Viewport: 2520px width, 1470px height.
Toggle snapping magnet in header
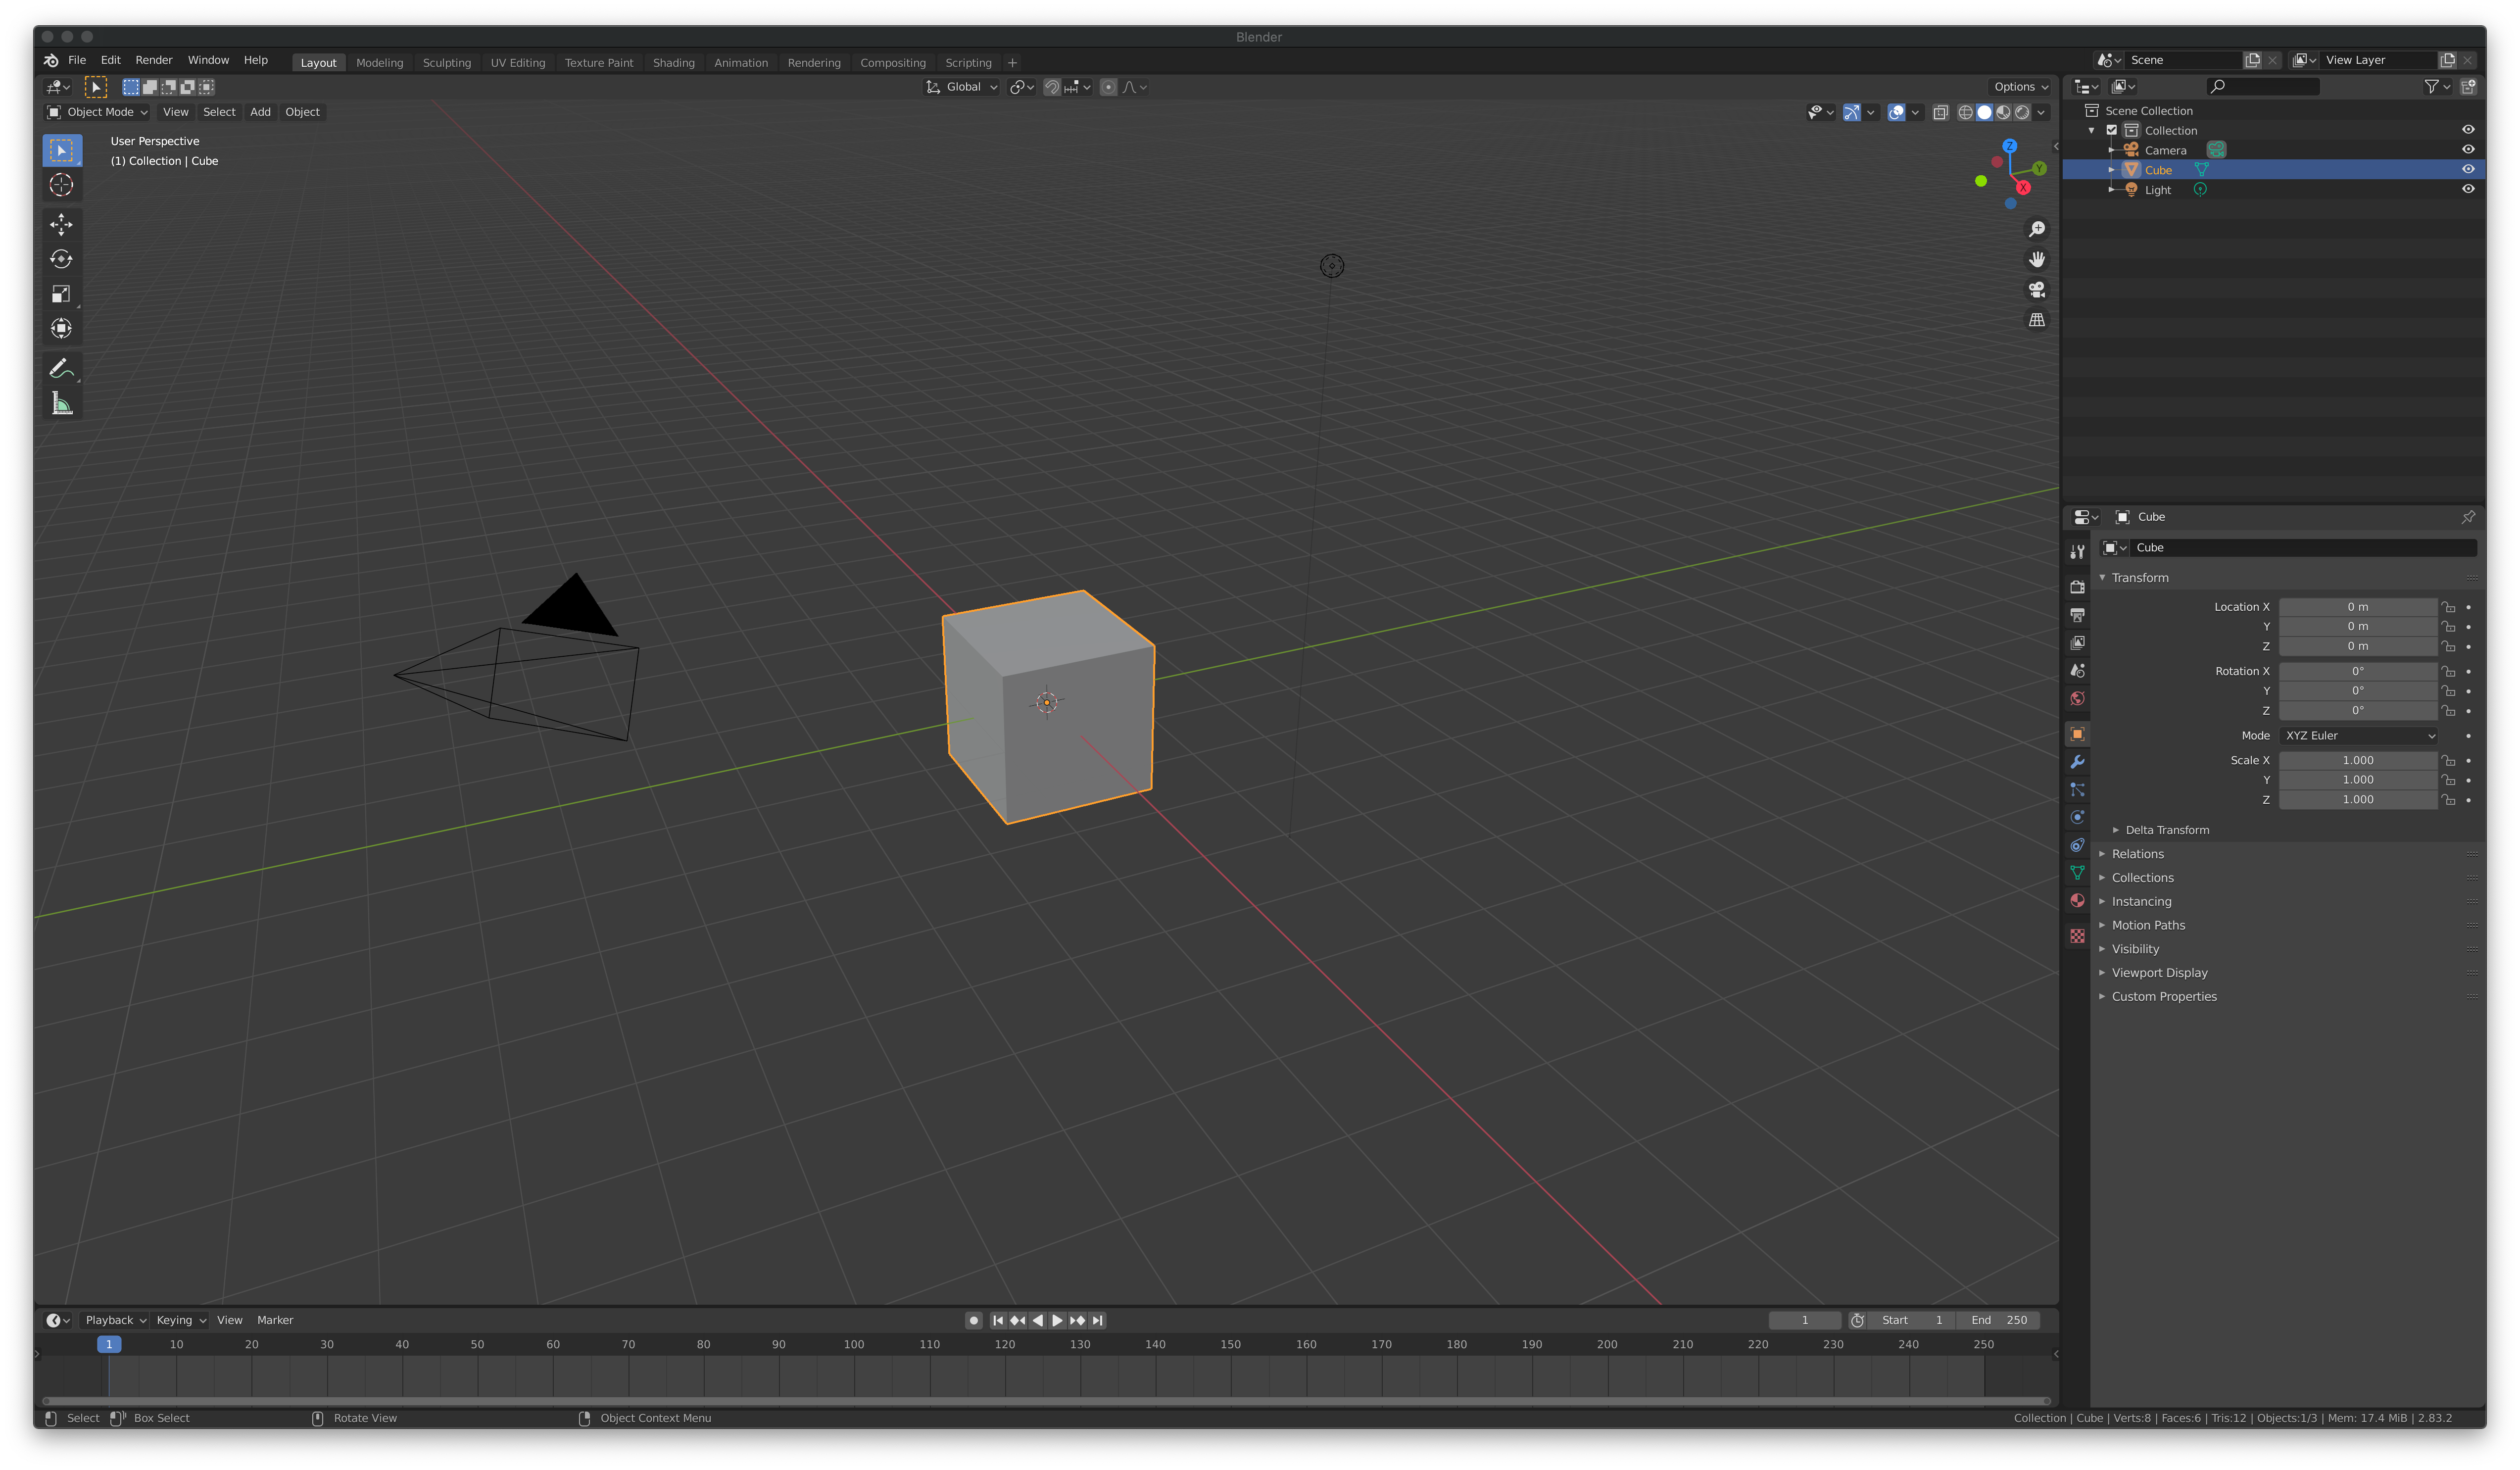[x=1051, y=87]
